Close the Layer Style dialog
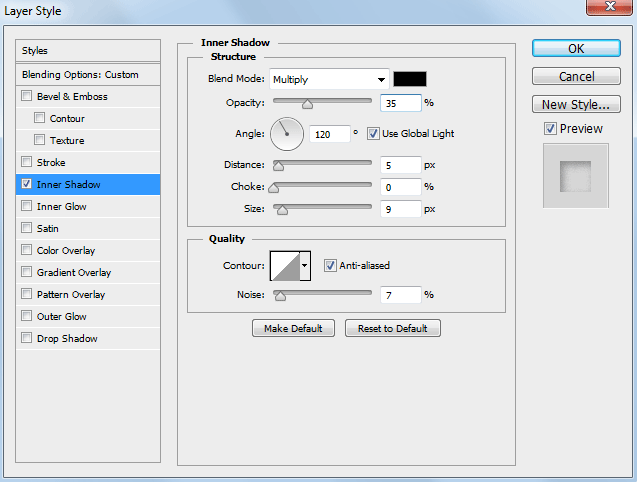Screen dimensions: 637x482 tap(609, 7)
